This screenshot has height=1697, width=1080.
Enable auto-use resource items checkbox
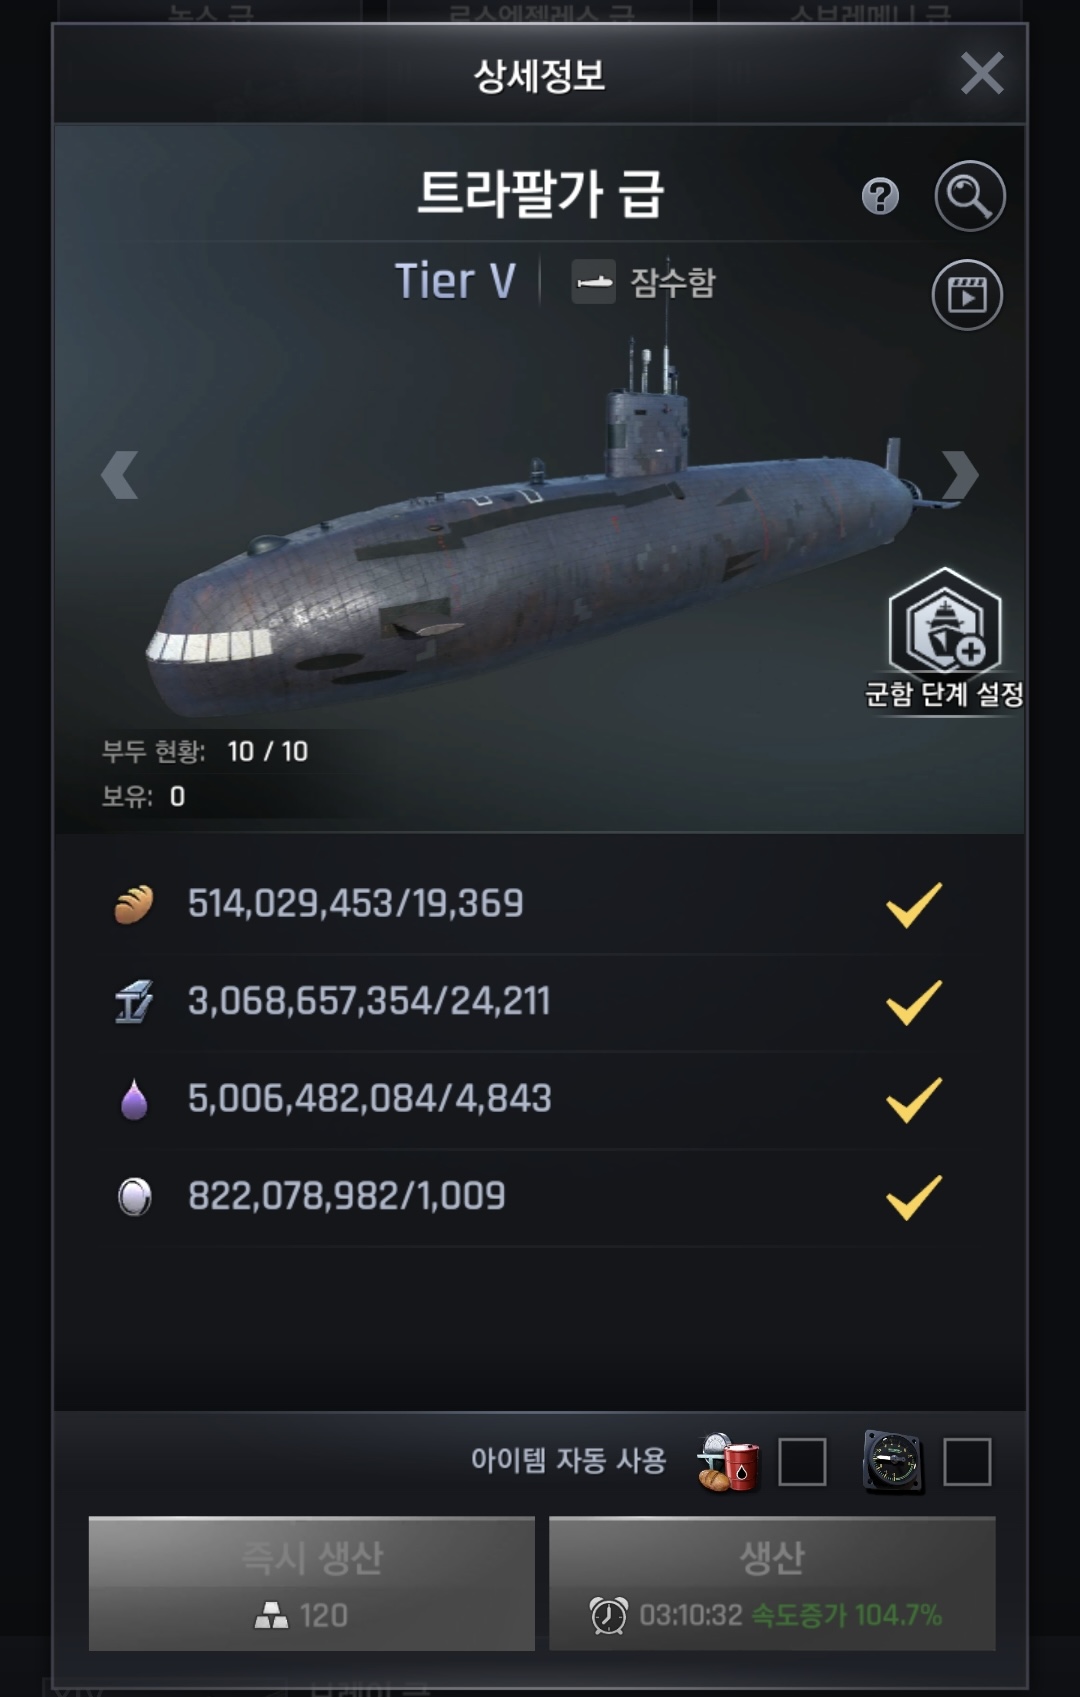(802, 1462)
